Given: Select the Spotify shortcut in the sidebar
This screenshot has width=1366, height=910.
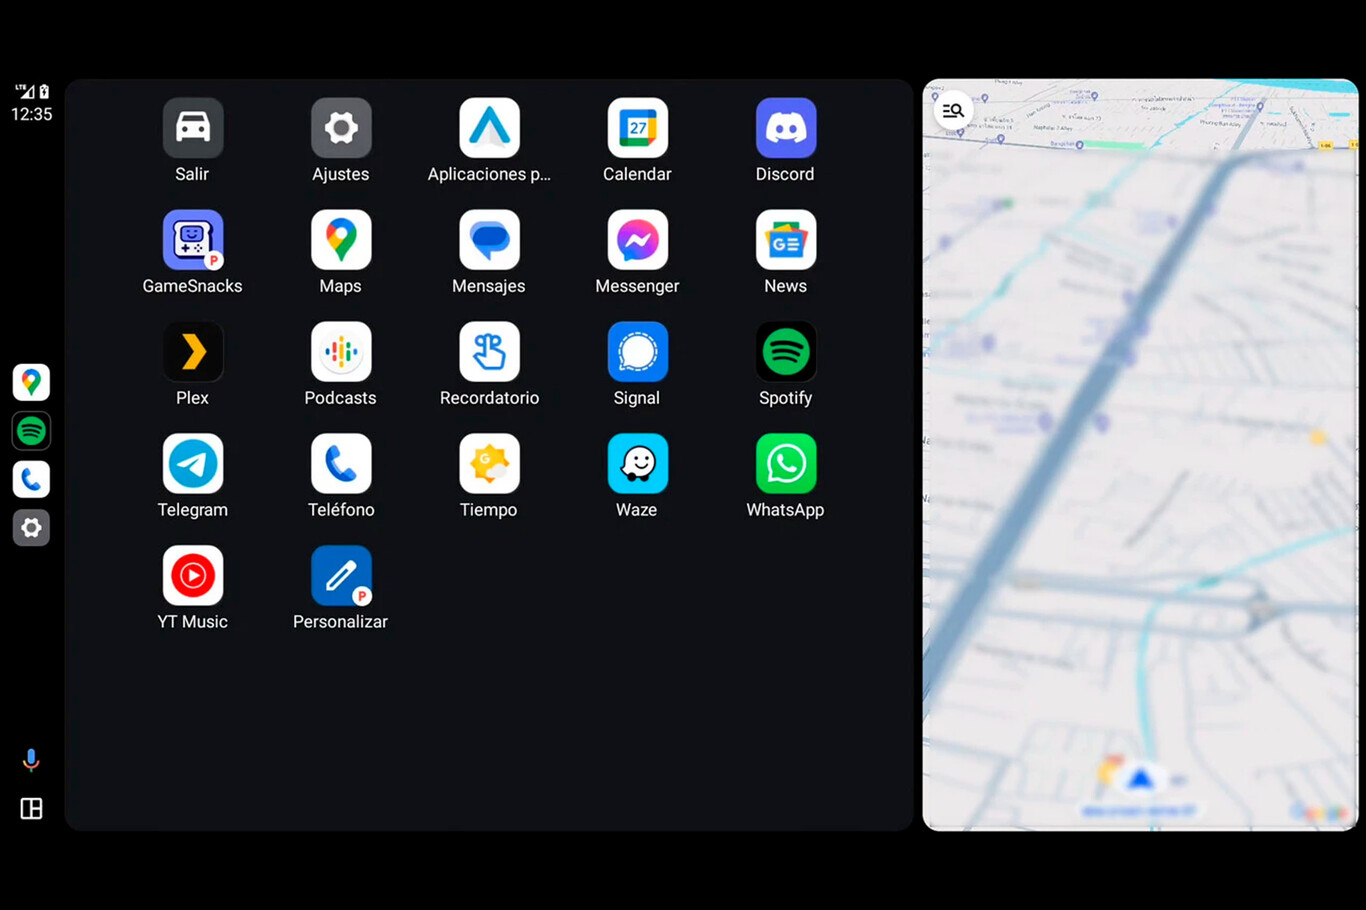Looking at the screenshot, I should pos(31,431).
